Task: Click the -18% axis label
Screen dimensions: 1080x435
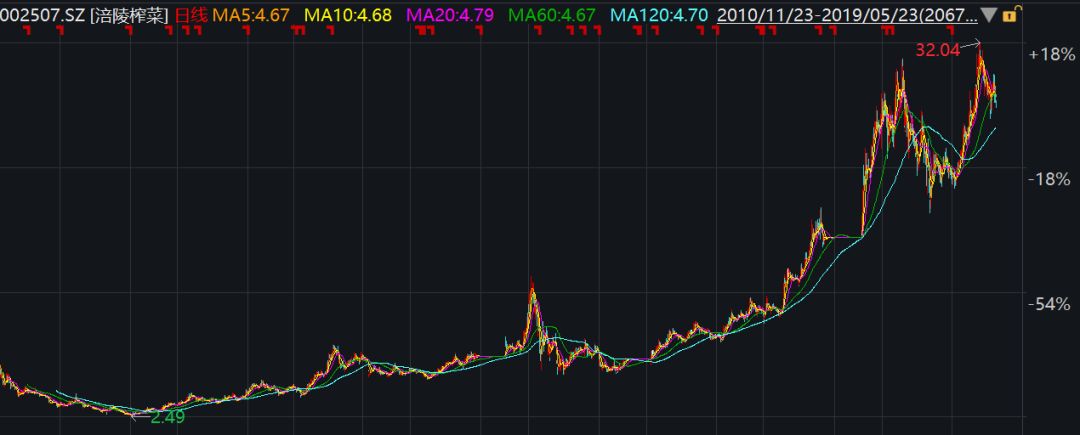Action: pos(1050,179)
